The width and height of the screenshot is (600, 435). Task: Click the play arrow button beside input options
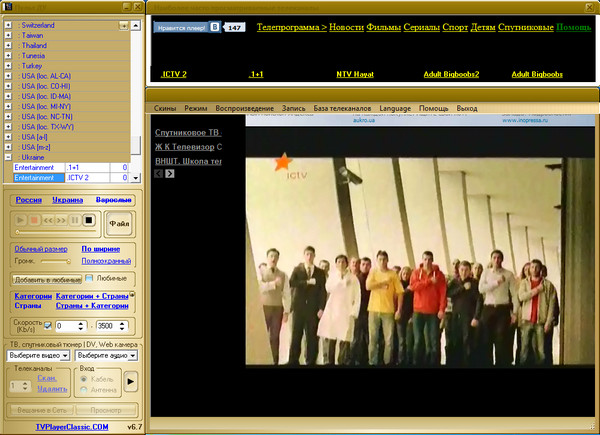131,382
